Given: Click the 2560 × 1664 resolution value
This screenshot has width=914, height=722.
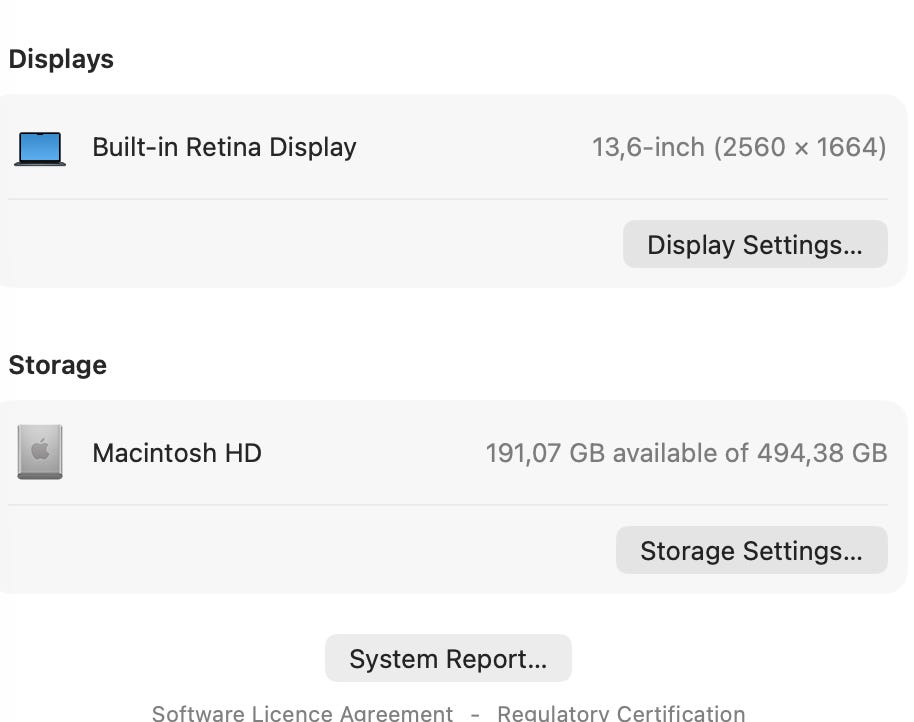Looking at the screenshot, I should [x=800, y=148].
